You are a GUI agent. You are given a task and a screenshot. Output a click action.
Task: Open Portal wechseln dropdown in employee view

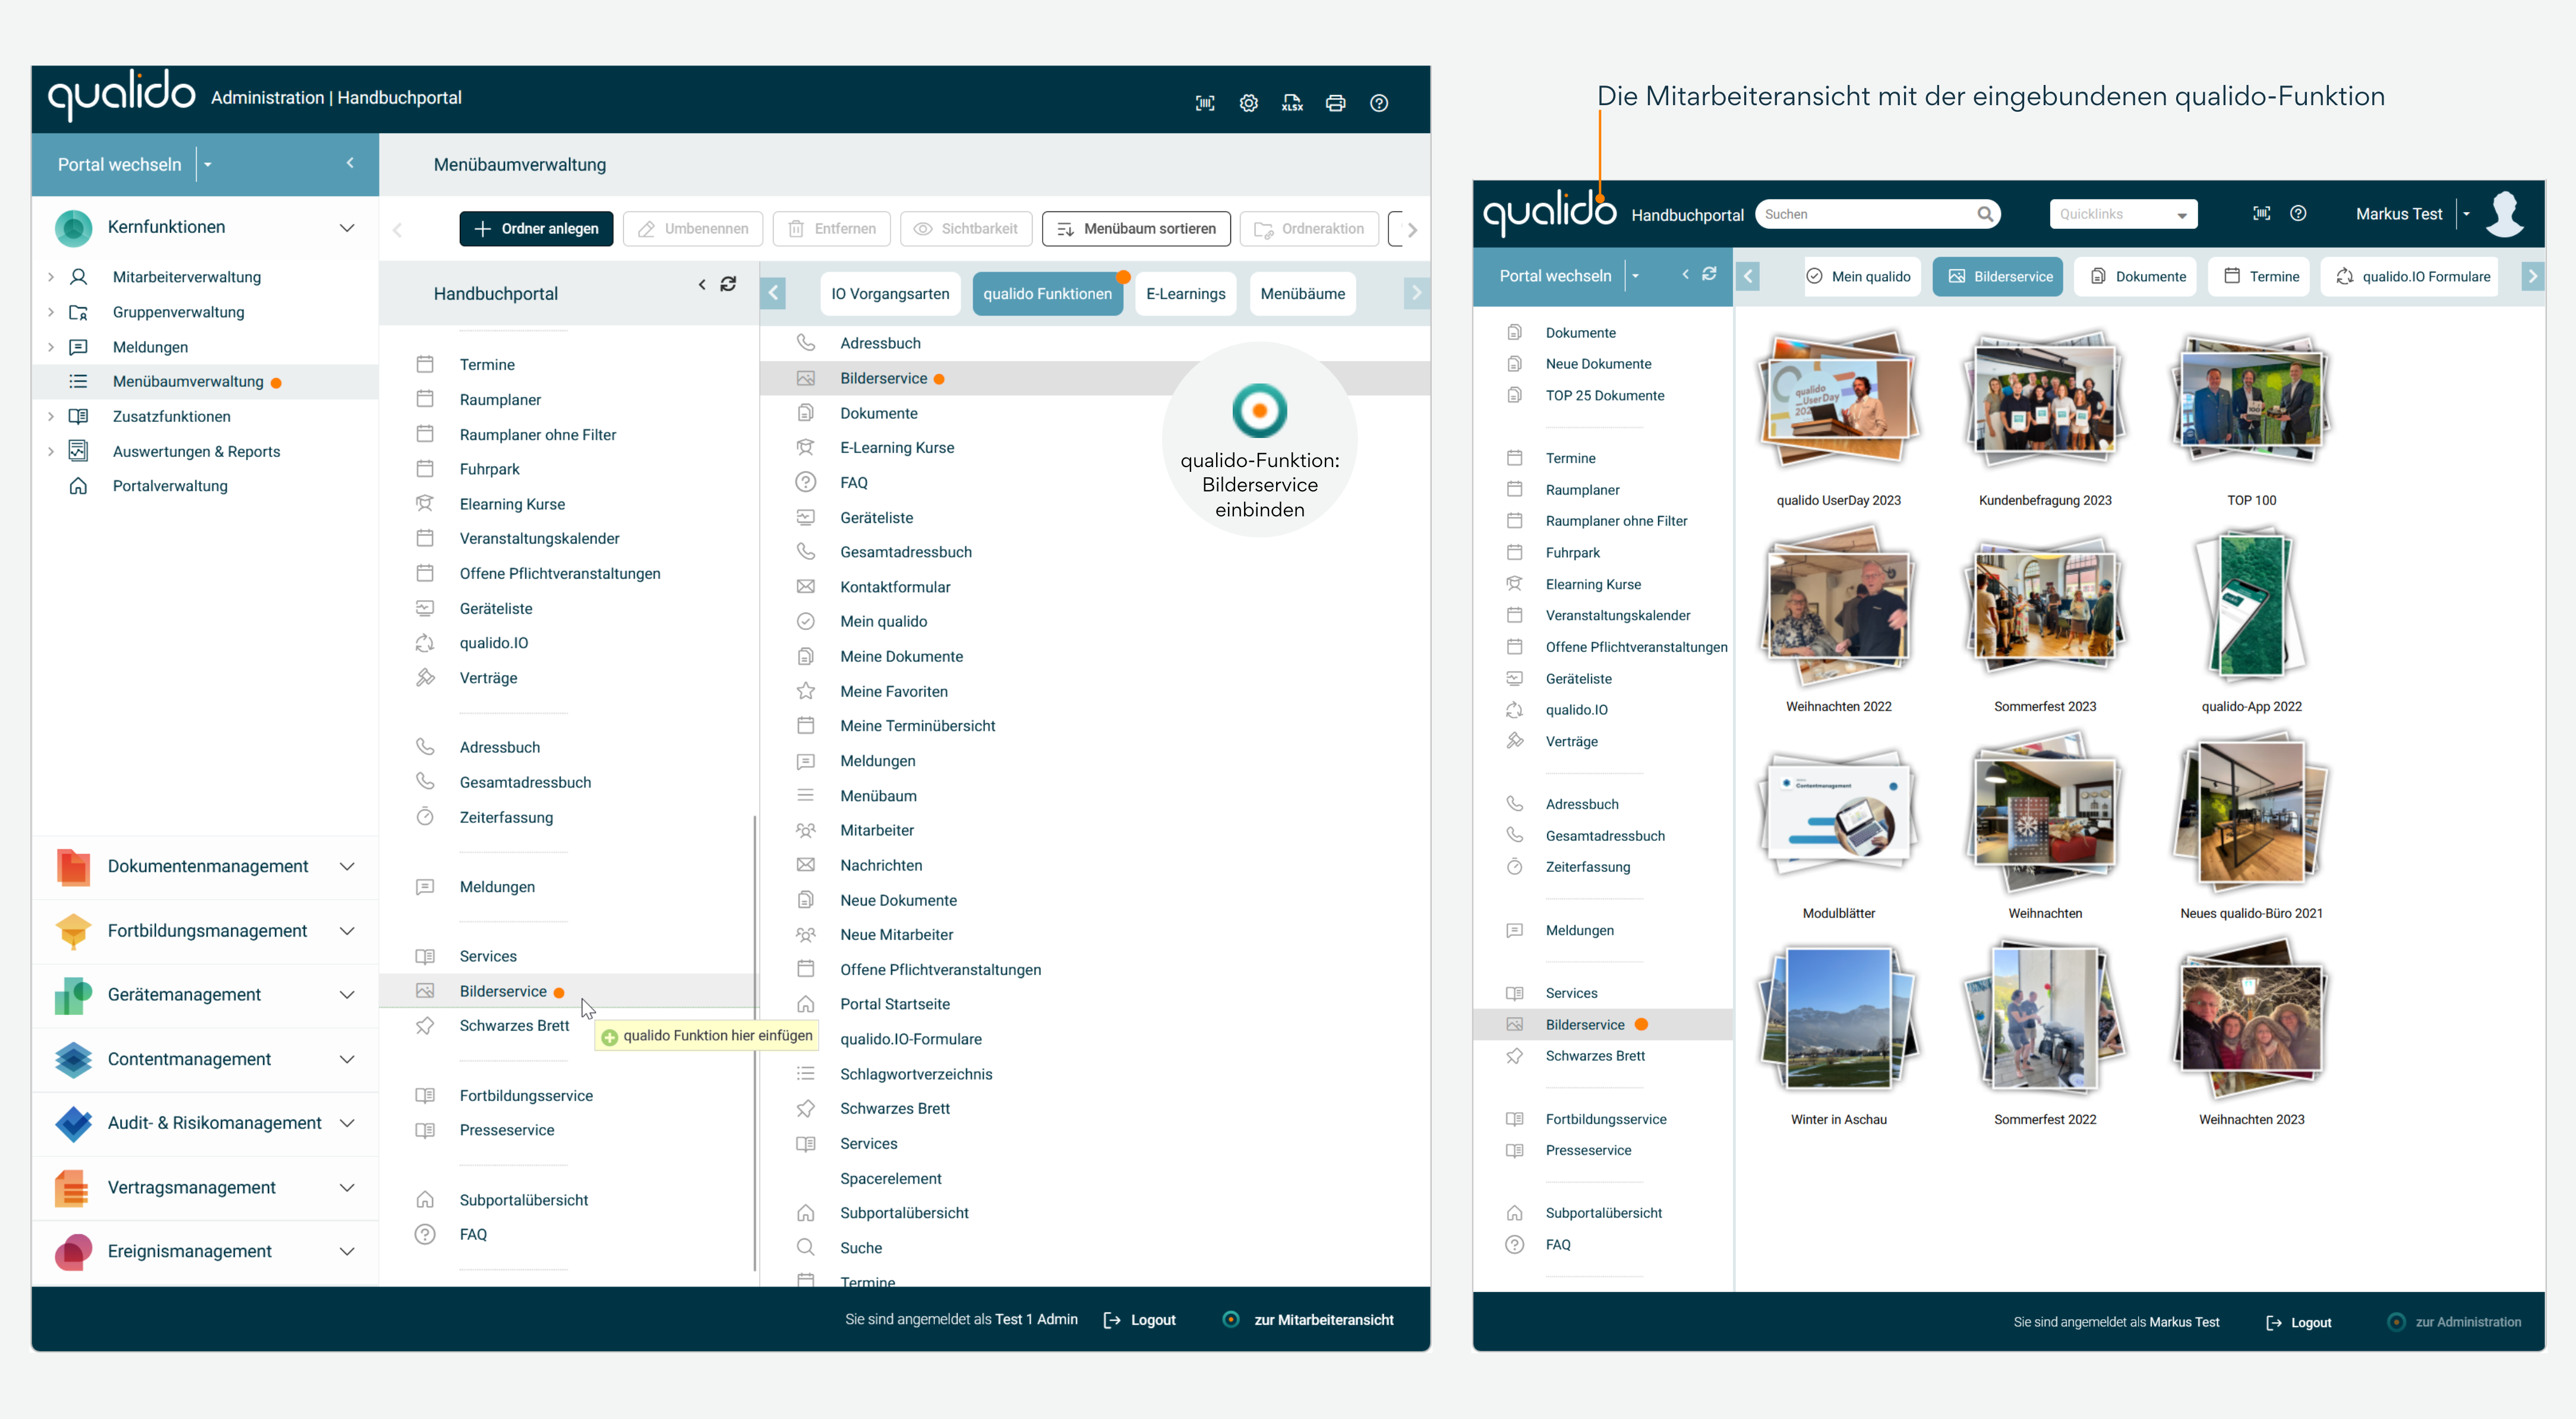tap(1635, 276)
